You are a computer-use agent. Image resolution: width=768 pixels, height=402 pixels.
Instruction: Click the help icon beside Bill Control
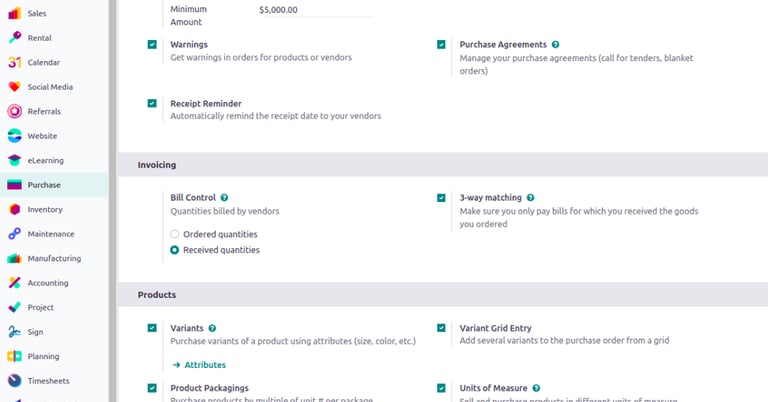(225, 198)
